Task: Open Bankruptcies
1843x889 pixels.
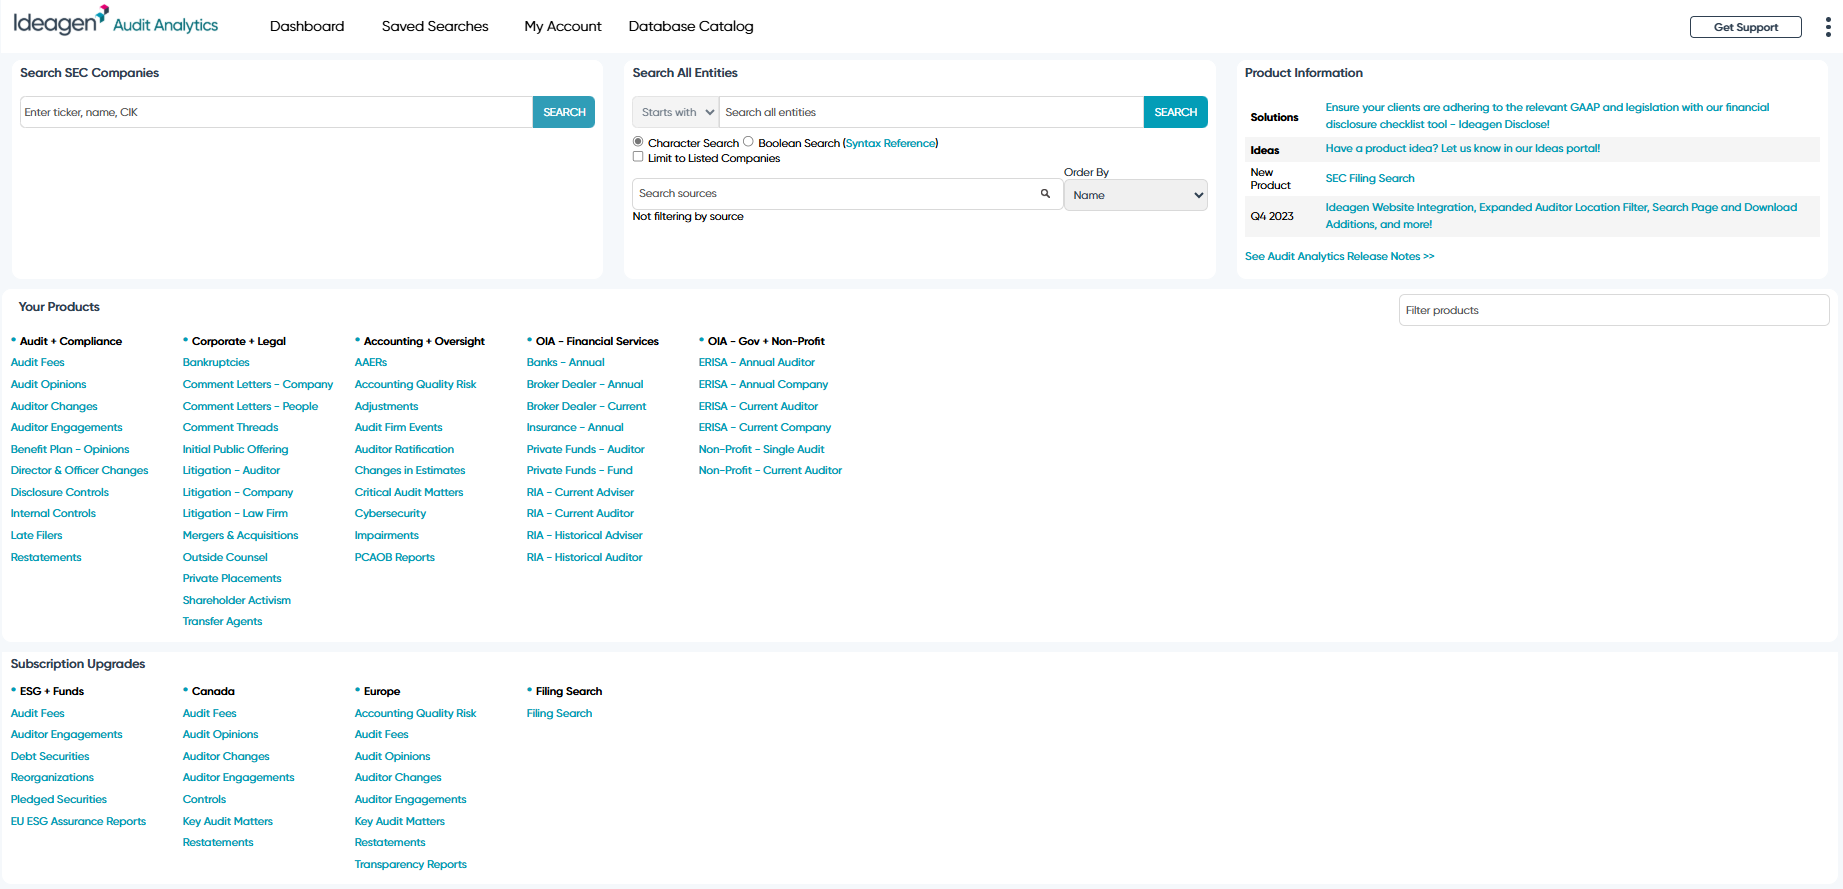Action: point(216,362)
